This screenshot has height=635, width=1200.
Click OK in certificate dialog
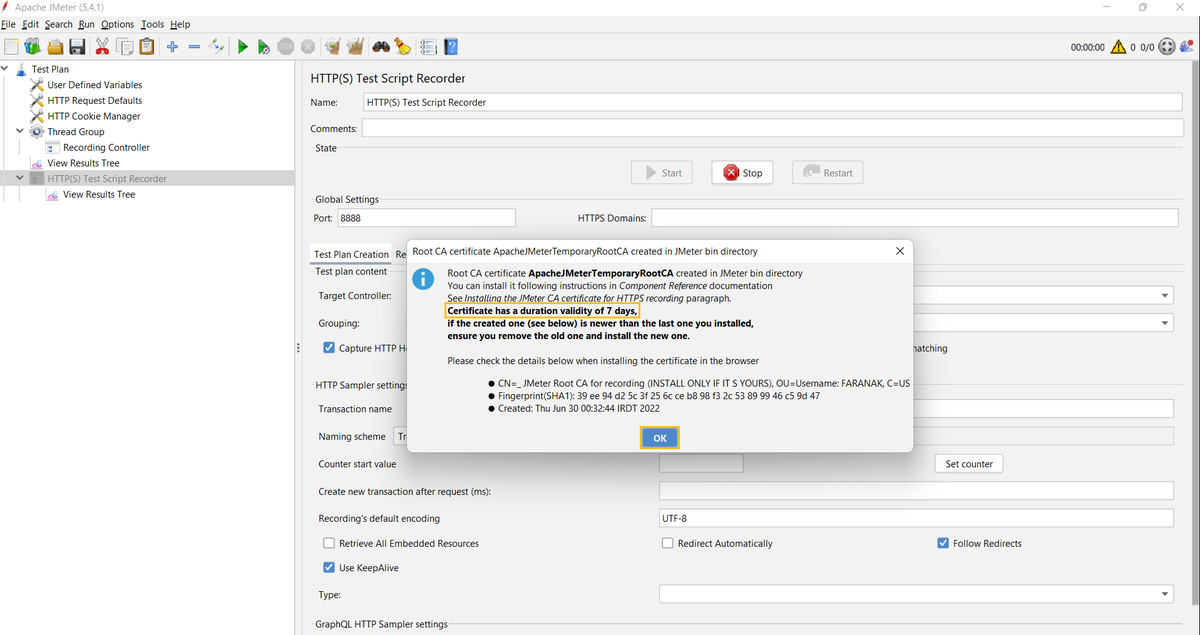(x=660, y=438)
